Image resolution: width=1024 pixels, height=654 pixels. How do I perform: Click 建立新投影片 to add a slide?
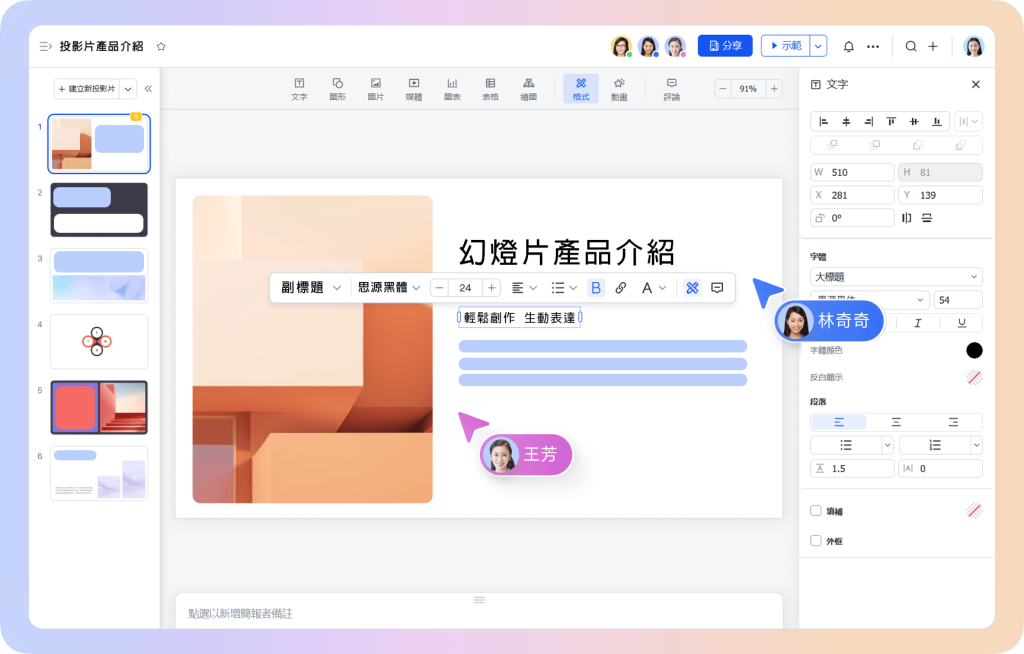[87, 88]
